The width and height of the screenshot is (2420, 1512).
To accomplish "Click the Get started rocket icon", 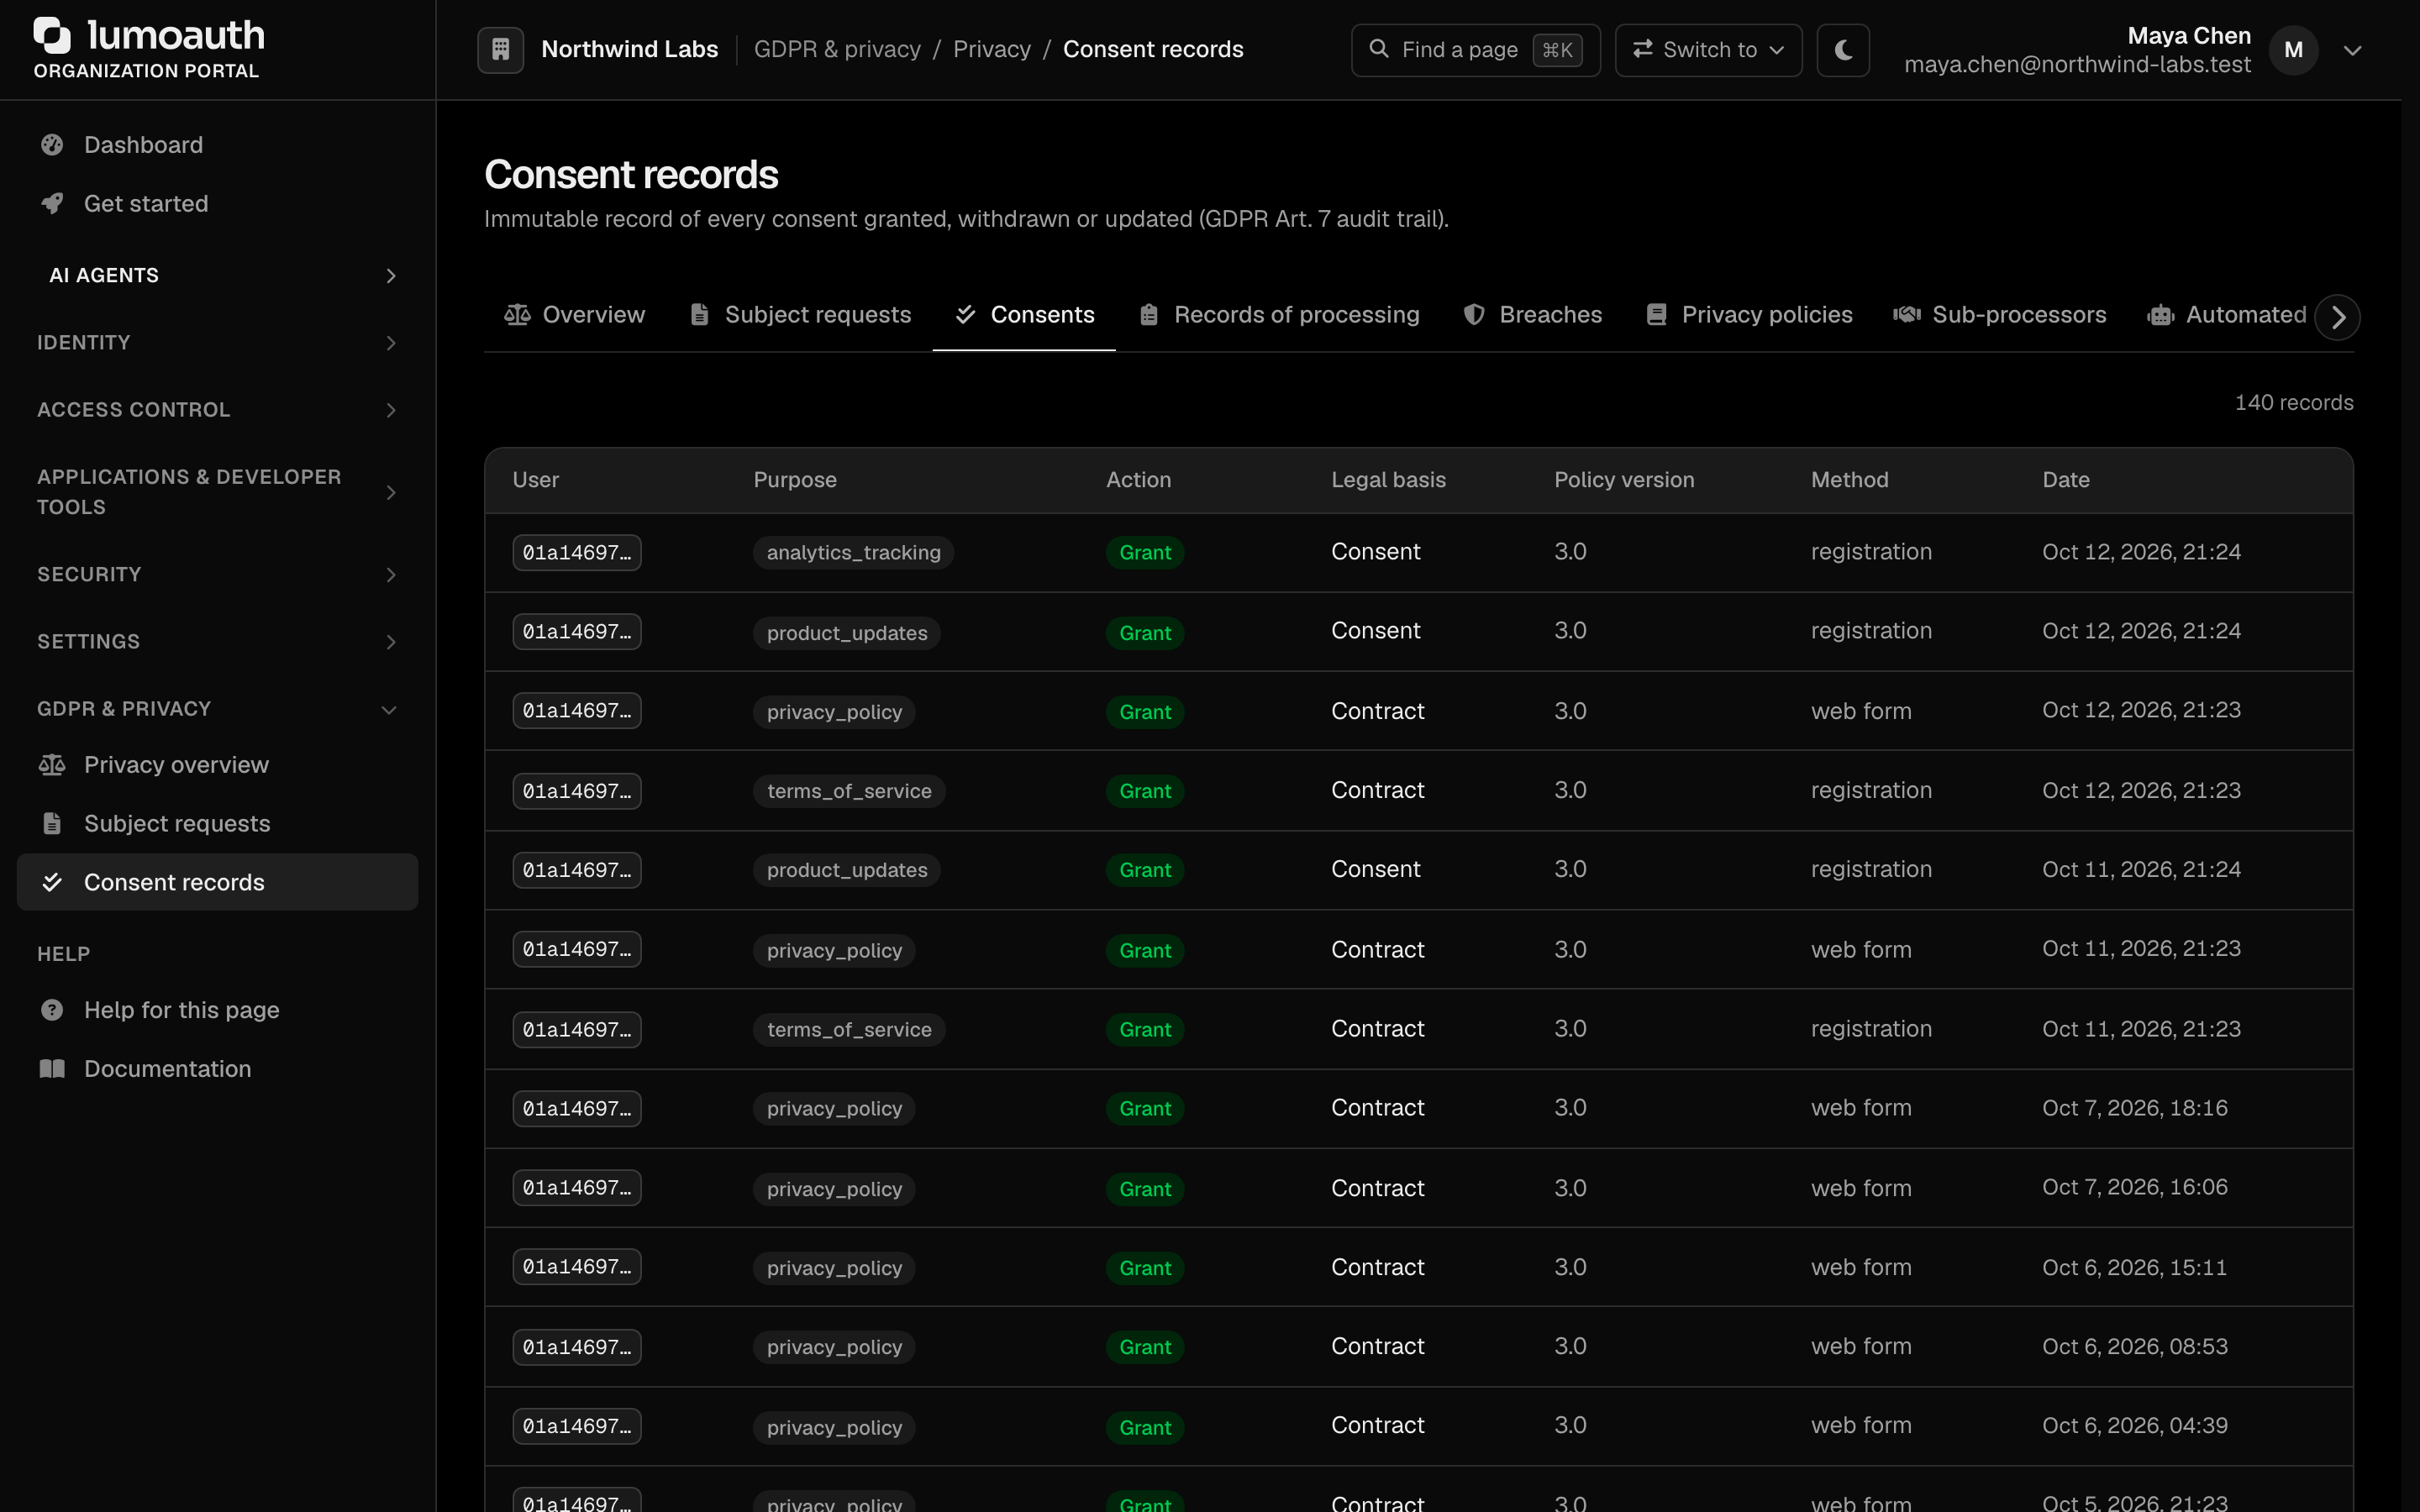I will point(52,204).
